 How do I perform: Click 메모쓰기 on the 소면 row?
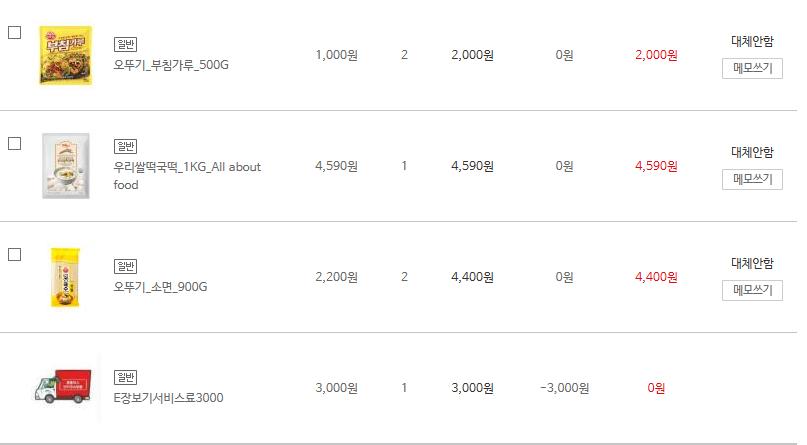click(x=752, y=290)
